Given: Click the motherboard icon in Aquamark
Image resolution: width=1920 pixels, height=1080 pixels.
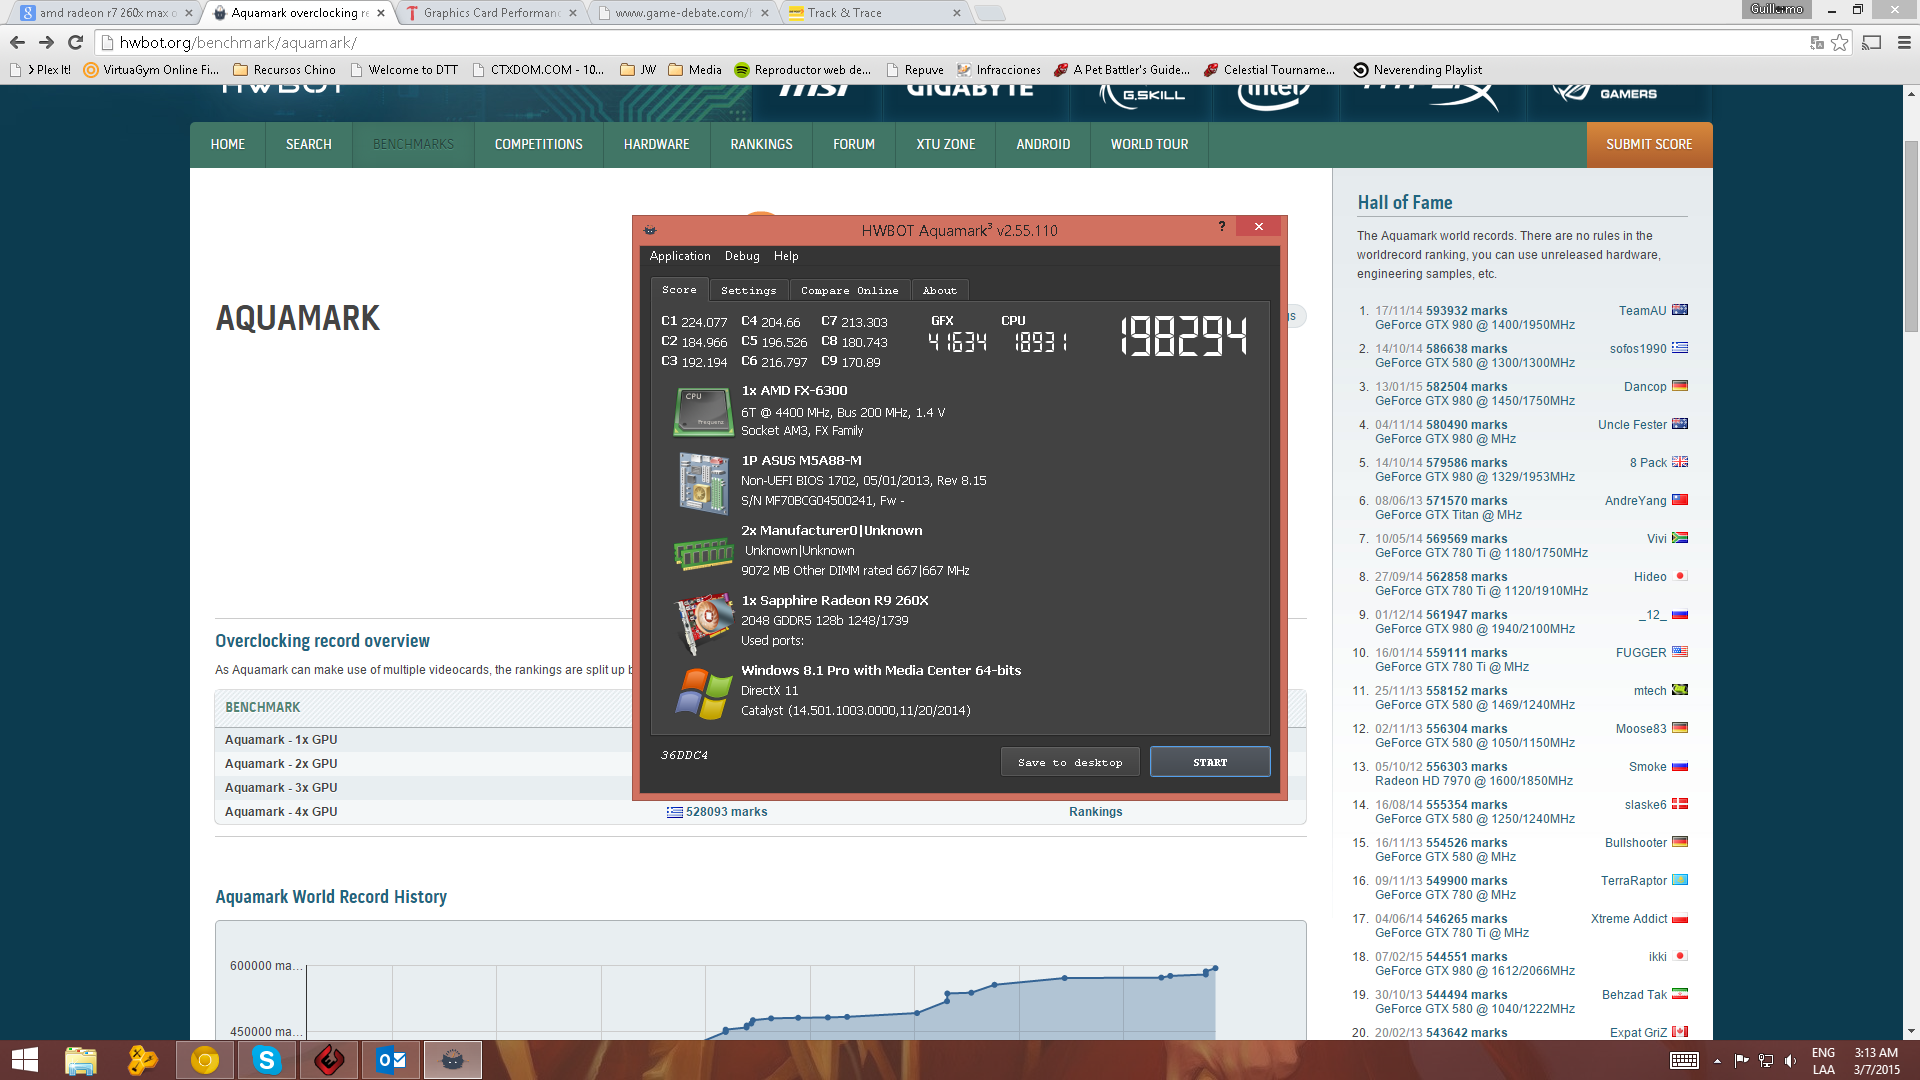Looking at the screenshot, I should (704, 482).
